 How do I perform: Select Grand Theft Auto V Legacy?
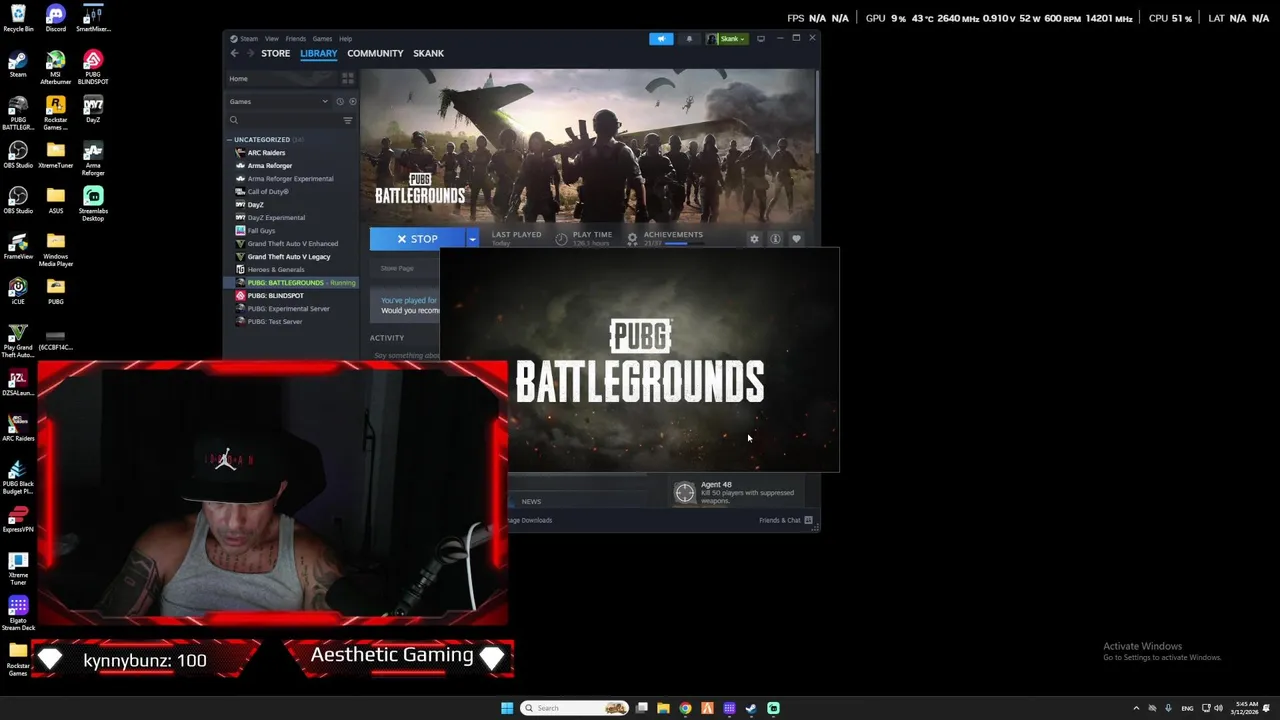pos(291,257)
